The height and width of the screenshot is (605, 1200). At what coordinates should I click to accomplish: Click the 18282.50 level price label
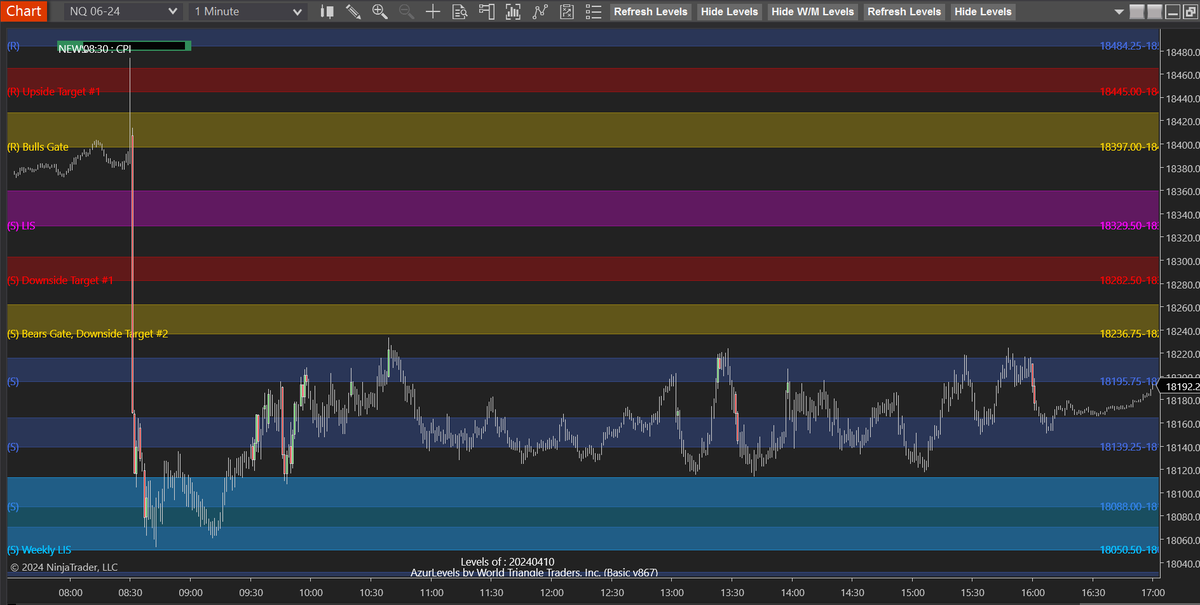point(1128,281)
